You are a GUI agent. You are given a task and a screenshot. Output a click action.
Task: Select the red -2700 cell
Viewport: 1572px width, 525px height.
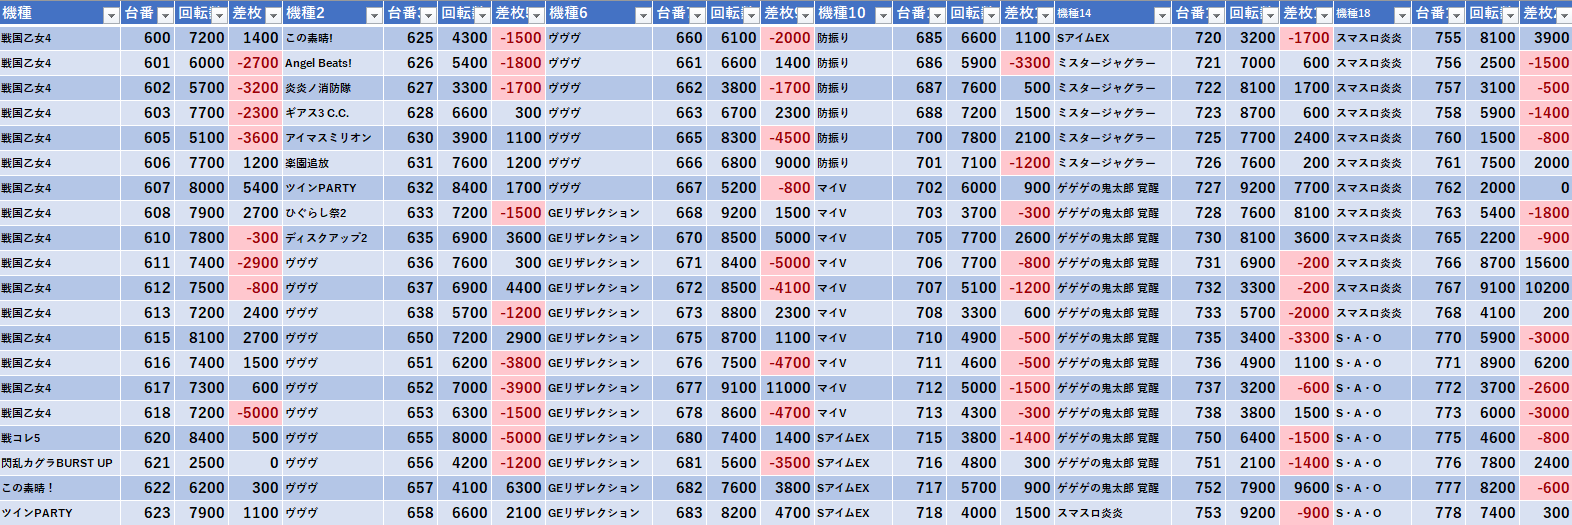click(255, 63)
